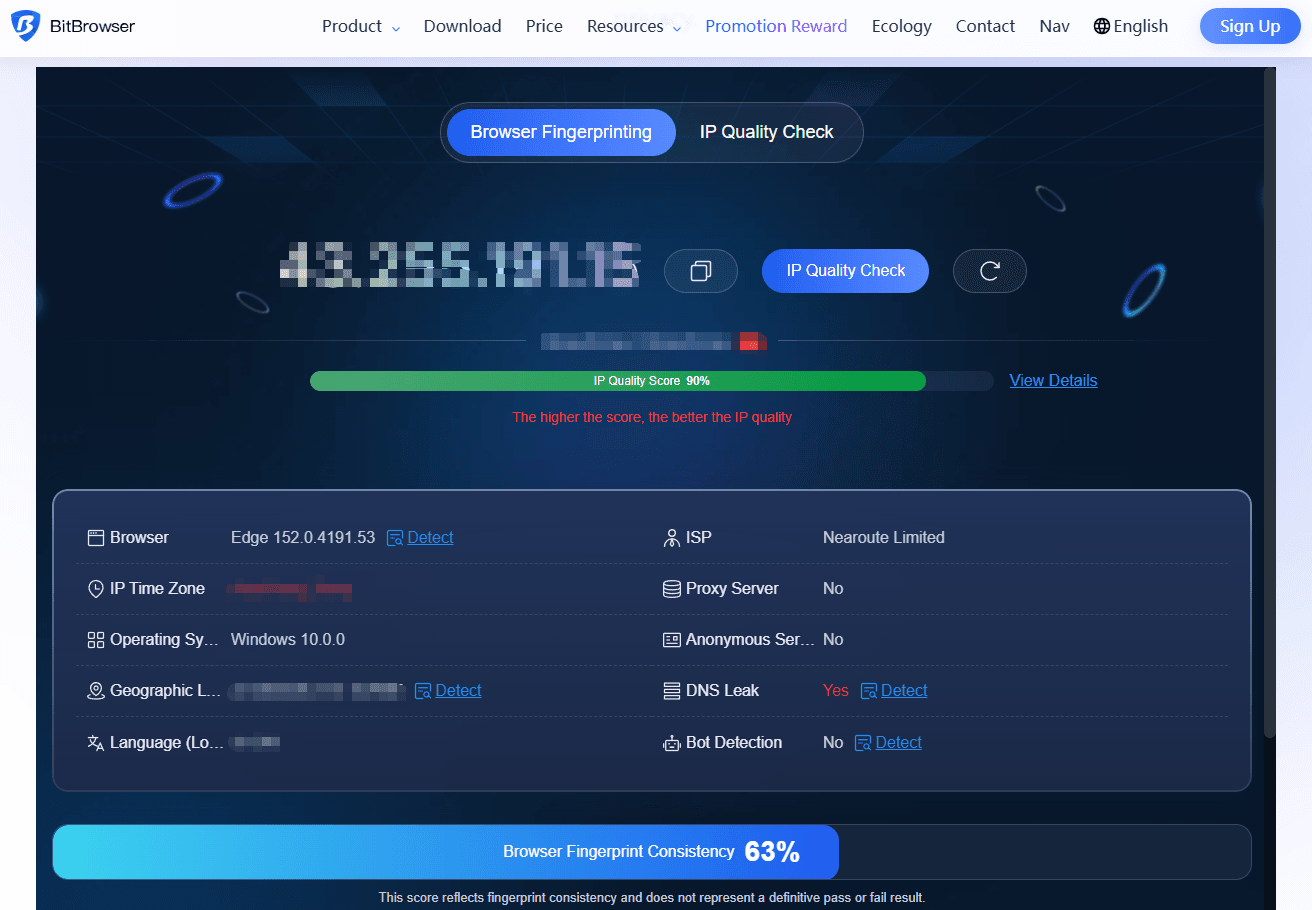Click the 'Proxy Server' label
Screen dimensions: 1312x910
(732, 589)
